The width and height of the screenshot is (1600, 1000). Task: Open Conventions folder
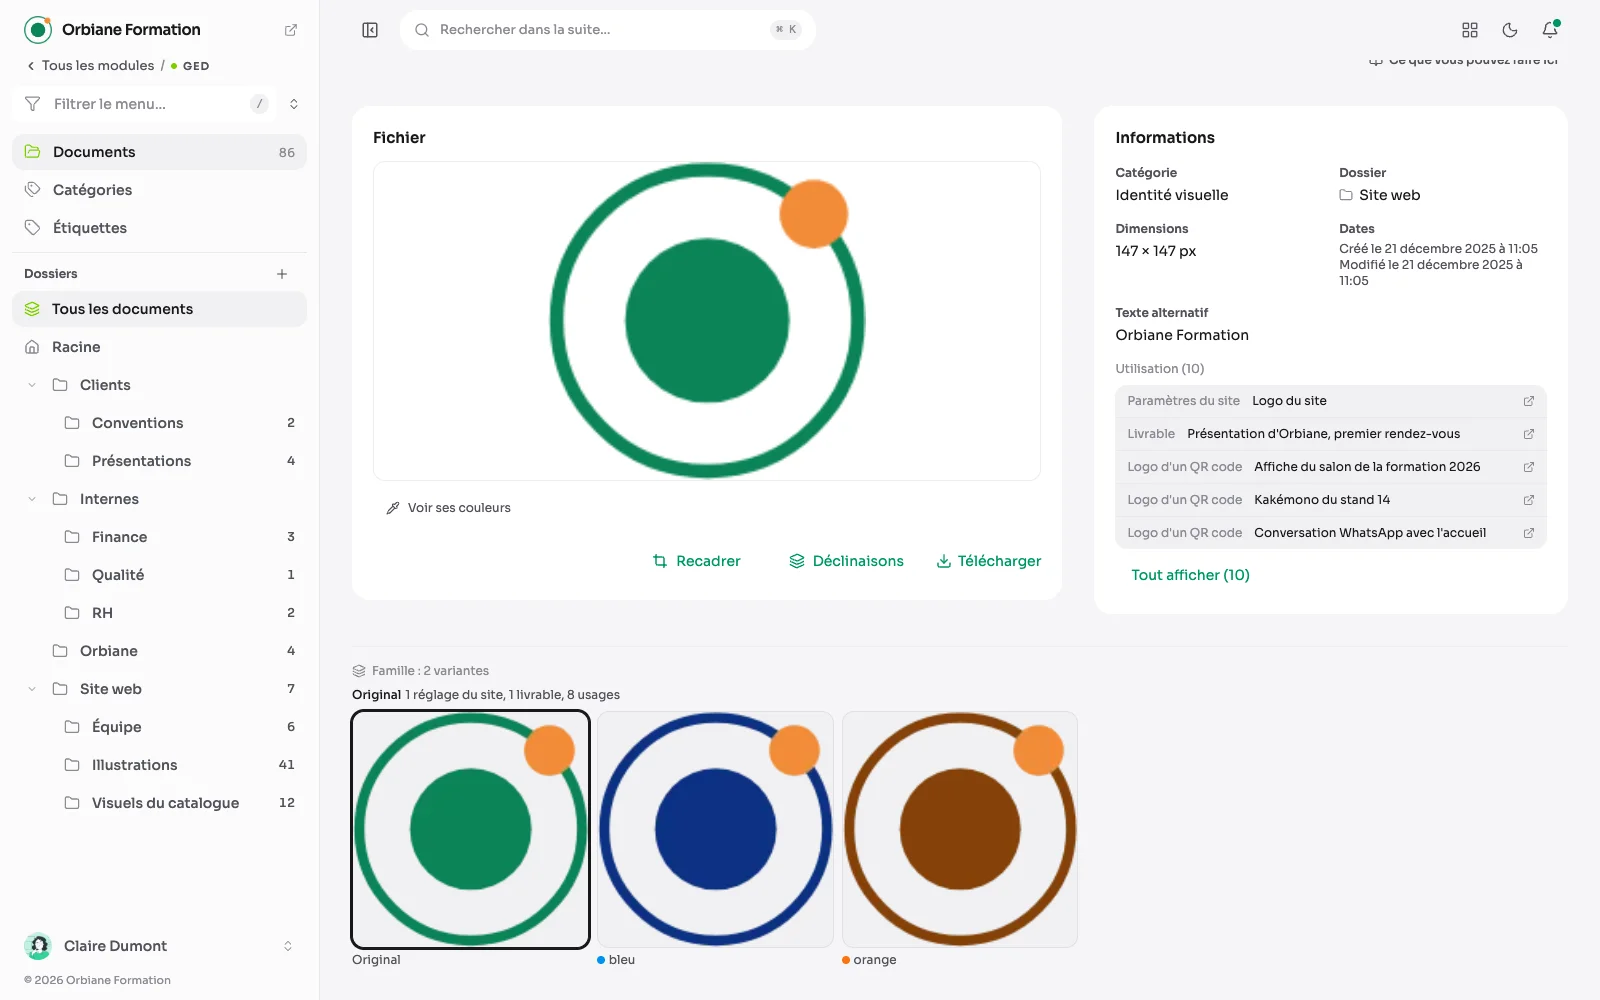coord(180,423)
